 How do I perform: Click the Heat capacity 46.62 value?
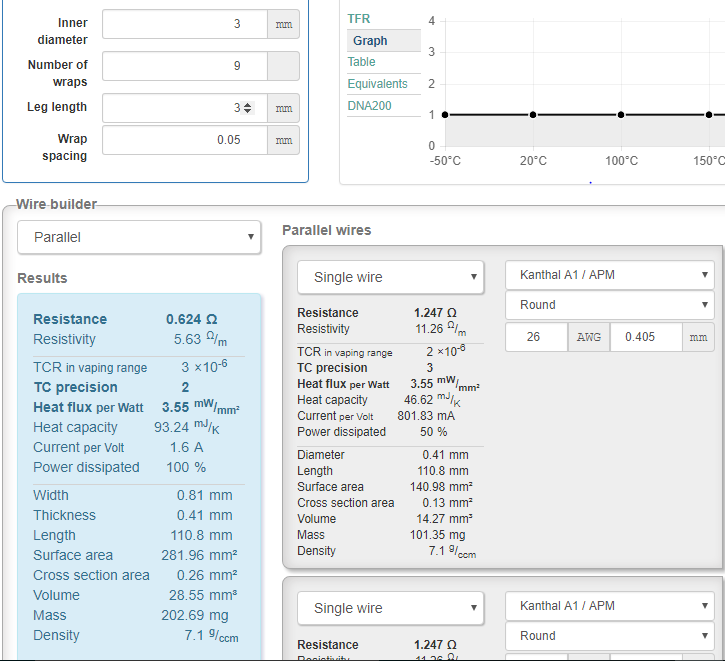418,400
